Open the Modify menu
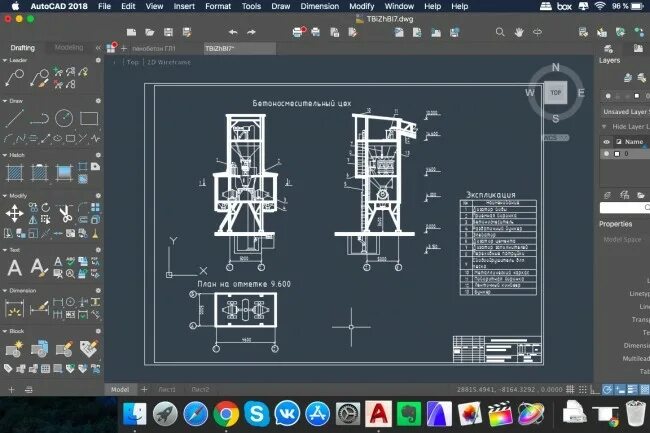 (x=361, y=6)
